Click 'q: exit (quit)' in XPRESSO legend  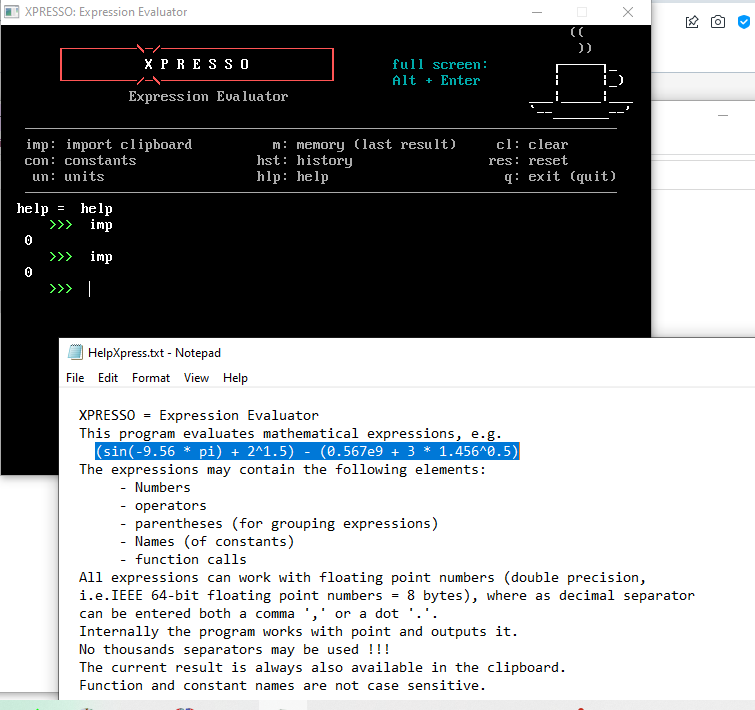(x=560, y=177)
